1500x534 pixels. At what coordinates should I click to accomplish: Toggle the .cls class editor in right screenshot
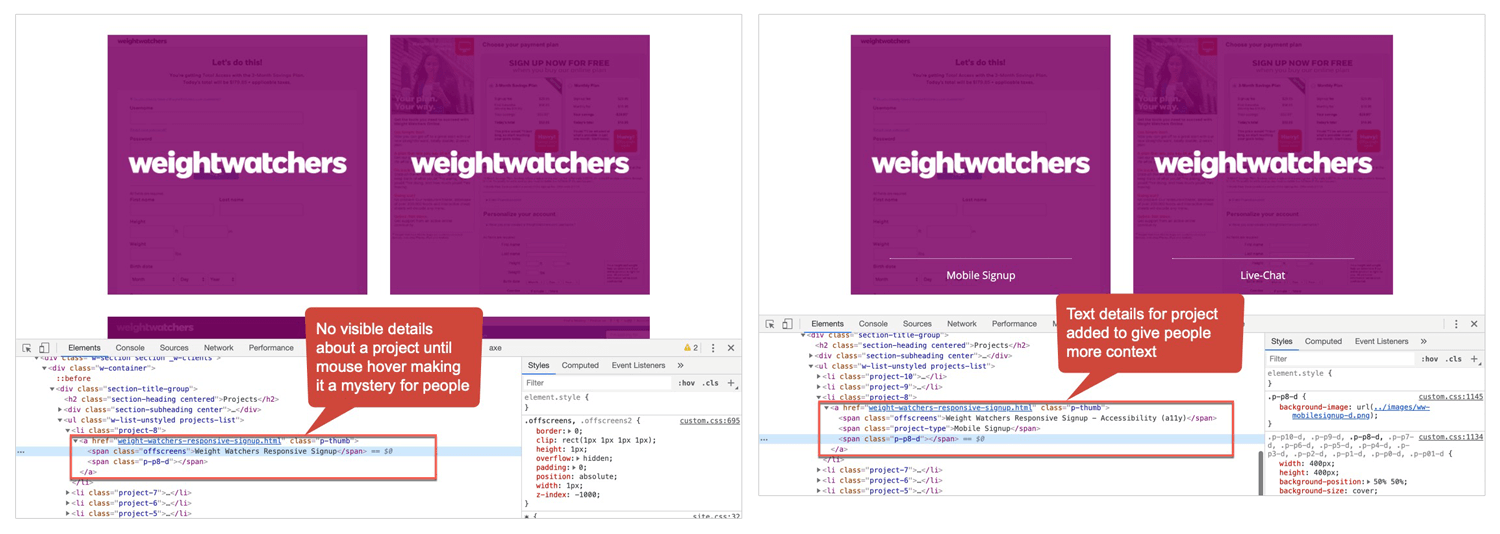pyautogui.click(x=1453, y=359)
